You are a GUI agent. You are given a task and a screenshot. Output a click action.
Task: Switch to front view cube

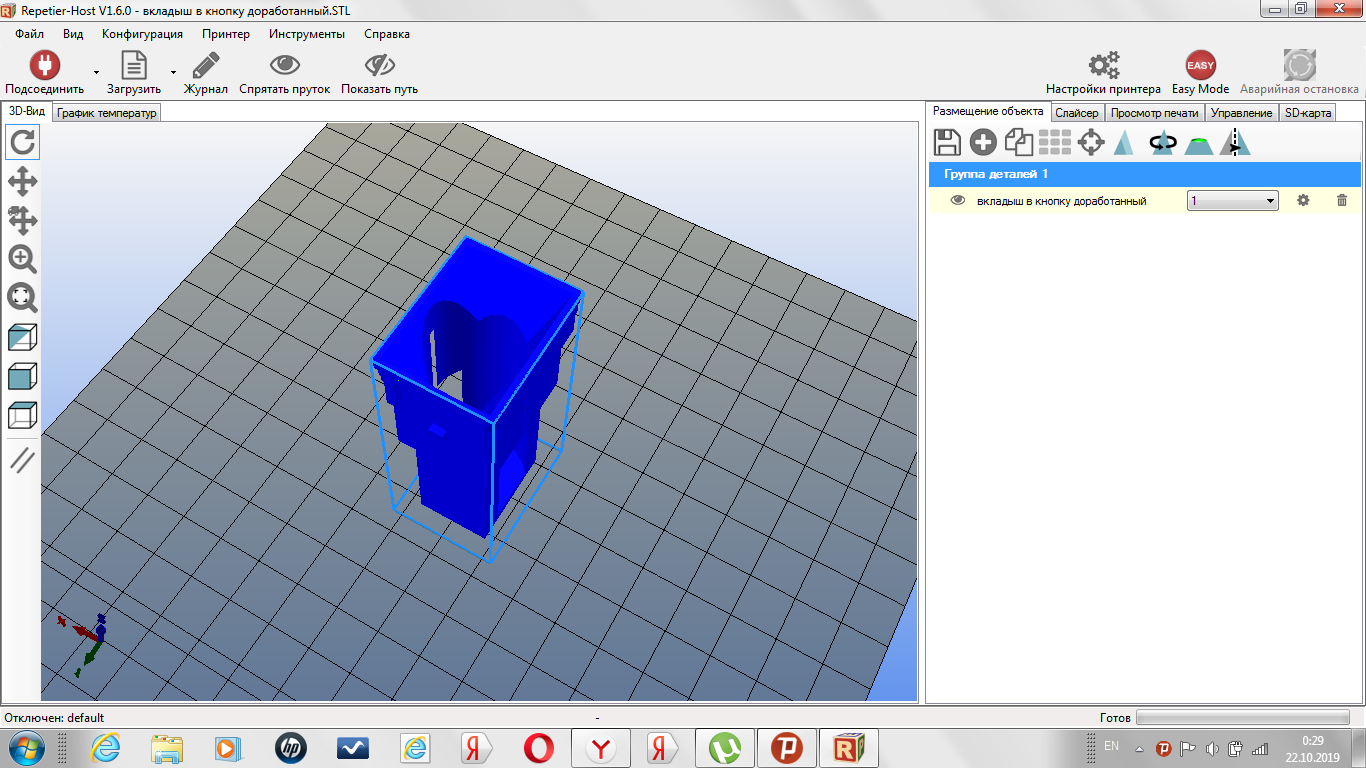pos(22,377)
